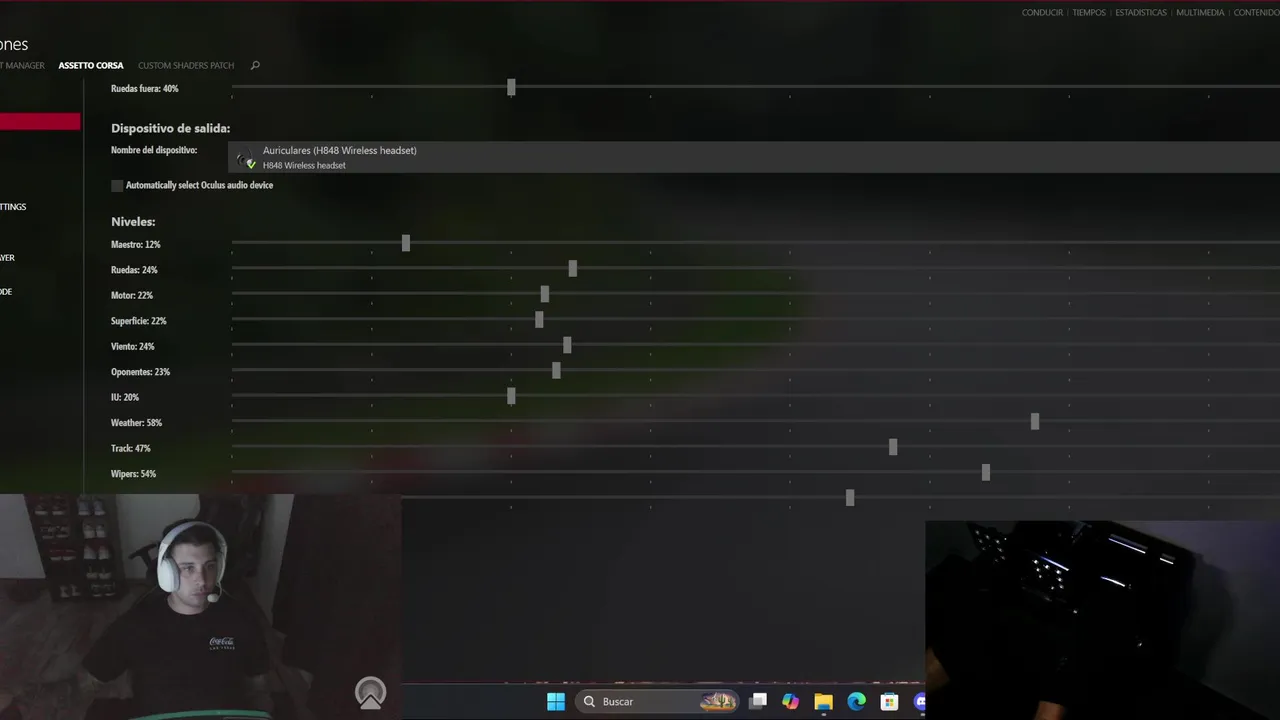Click the Wipers: 54% label
The image size is (1280, 720).
[133, 474]
